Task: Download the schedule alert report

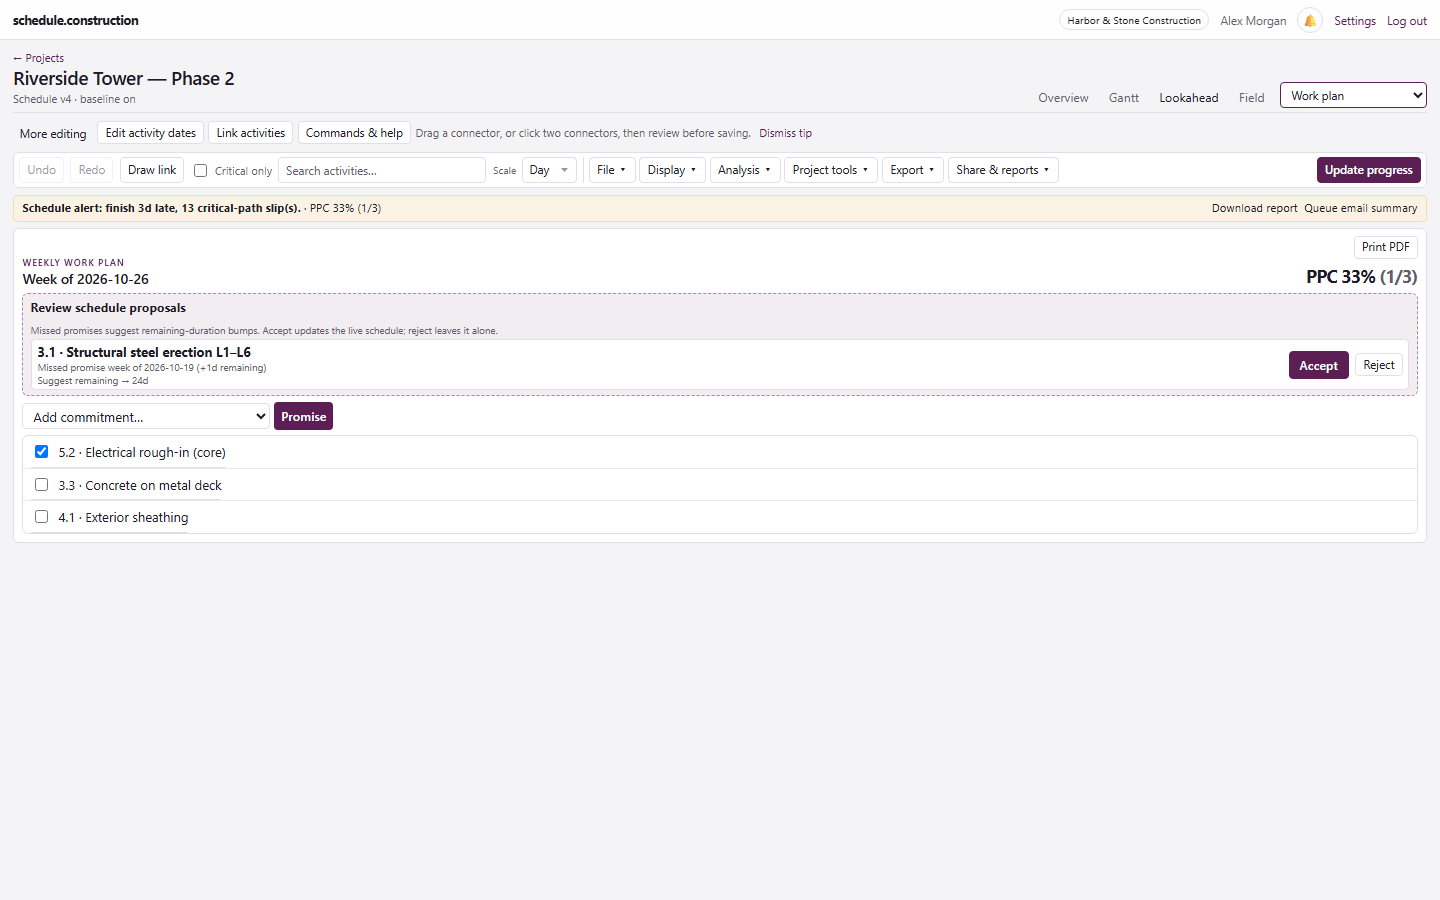Action: pyautogui.click(x=1254, y=208)
